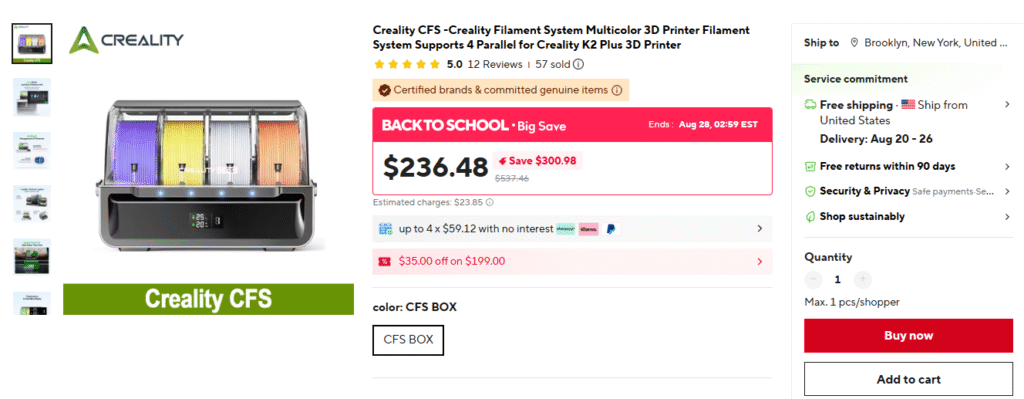Click the Buy now button

coord(908,336)
